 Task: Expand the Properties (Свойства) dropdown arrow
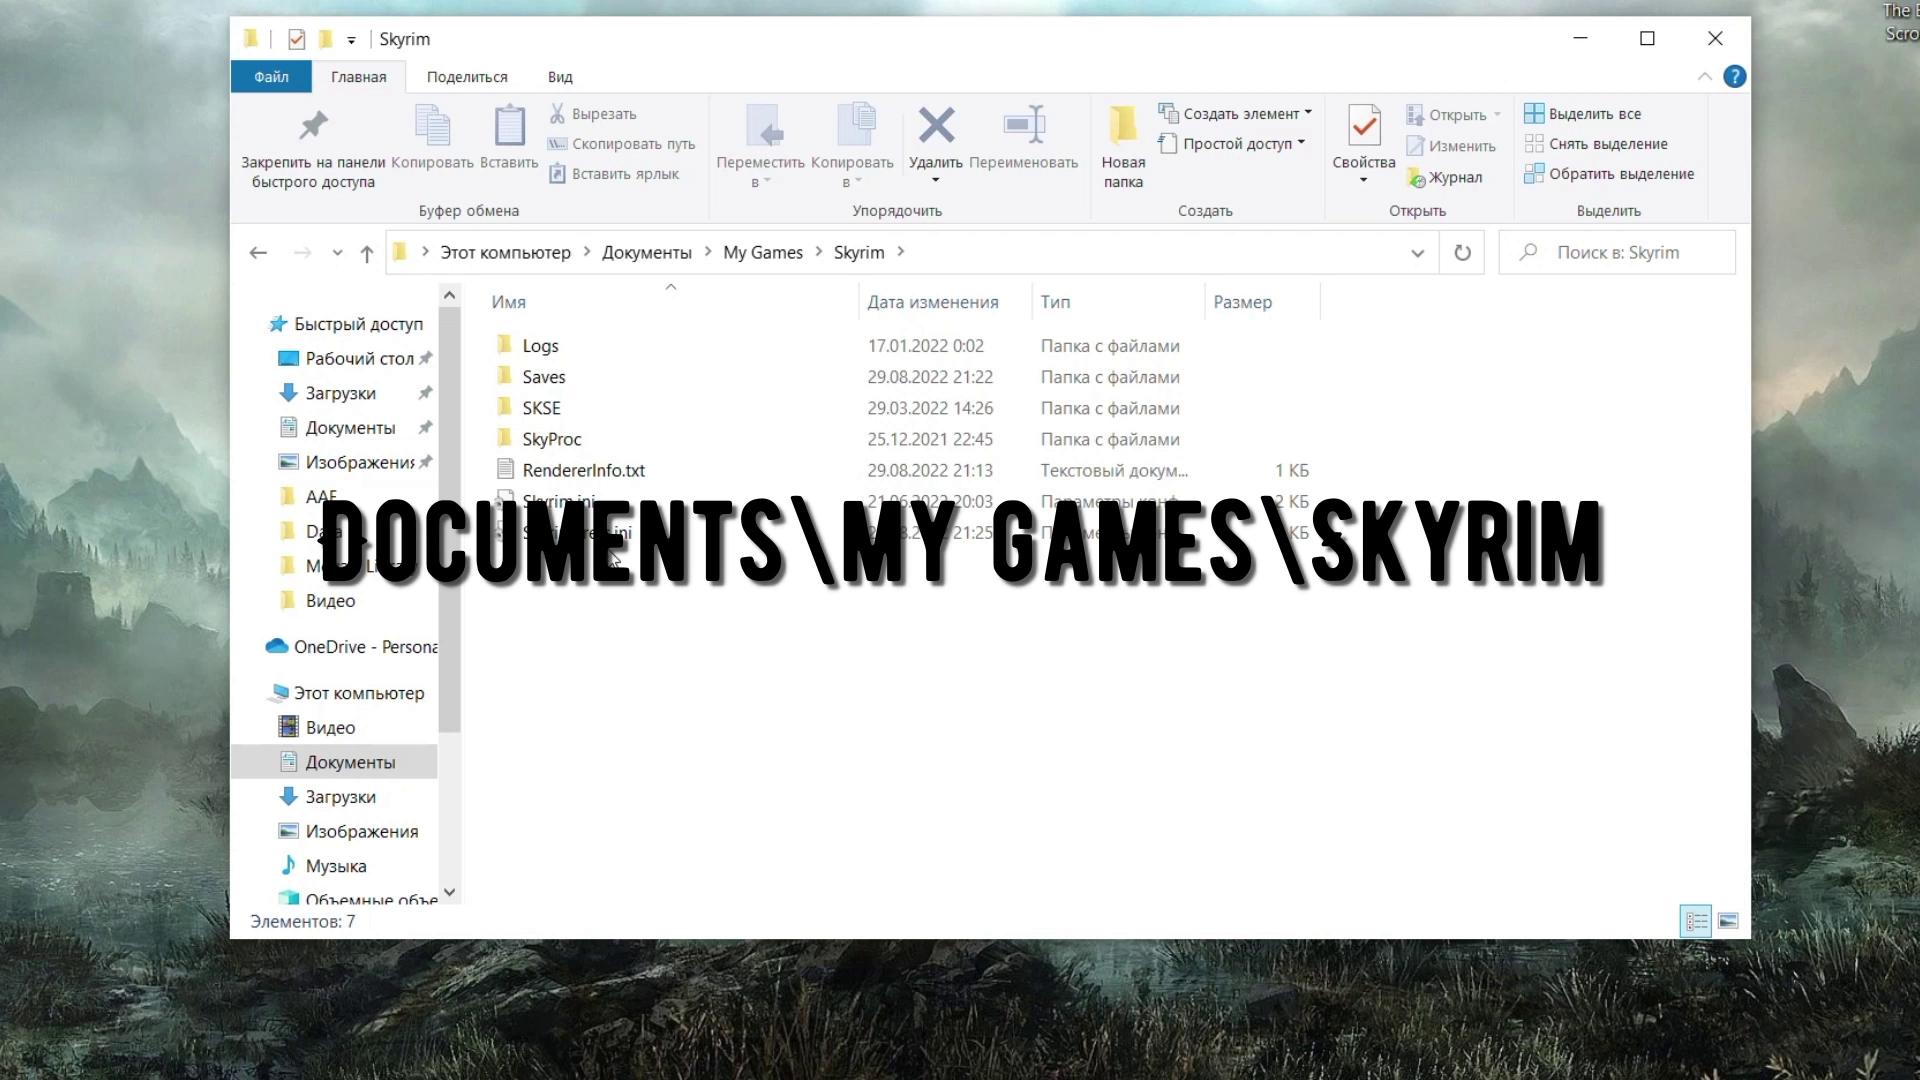pyautogui.click(x=1363, y=180)
